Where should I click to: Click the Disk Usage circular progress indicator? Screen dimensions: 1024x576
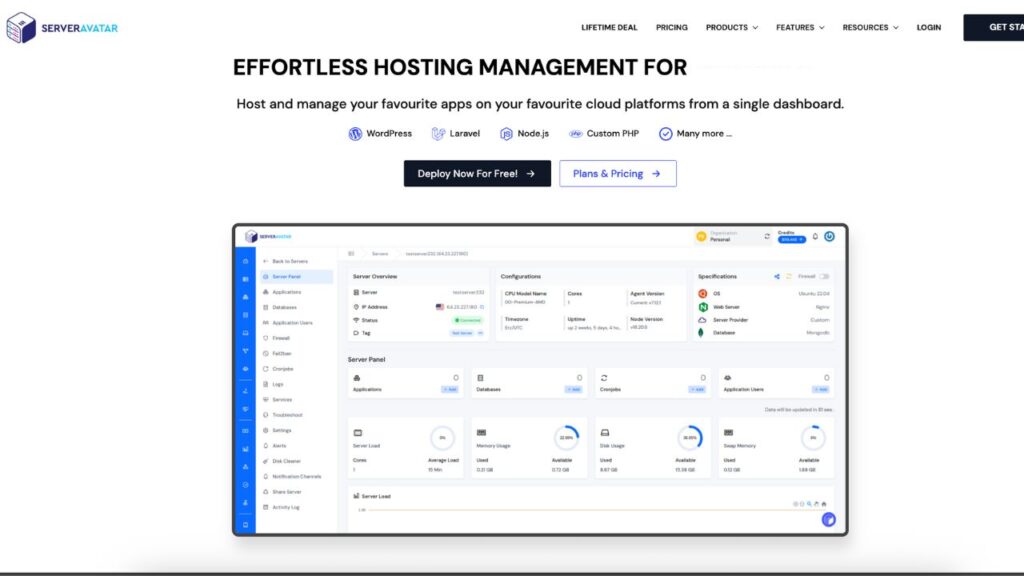tap(690, 438)
